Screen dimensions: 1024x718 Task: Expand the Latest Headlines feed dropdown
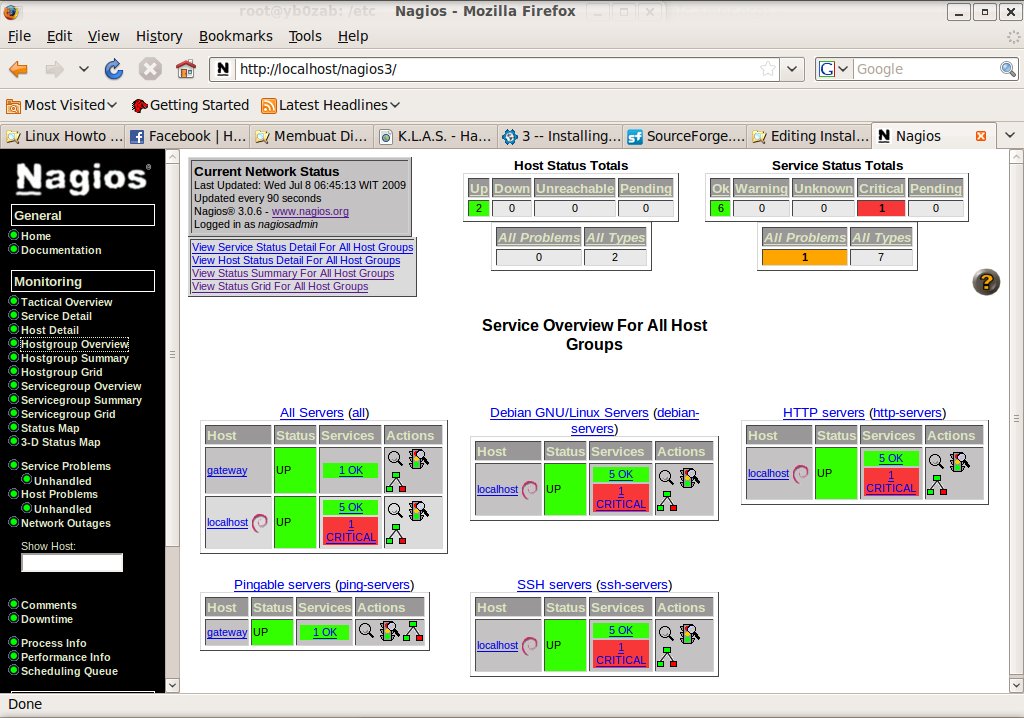(330, 105)
